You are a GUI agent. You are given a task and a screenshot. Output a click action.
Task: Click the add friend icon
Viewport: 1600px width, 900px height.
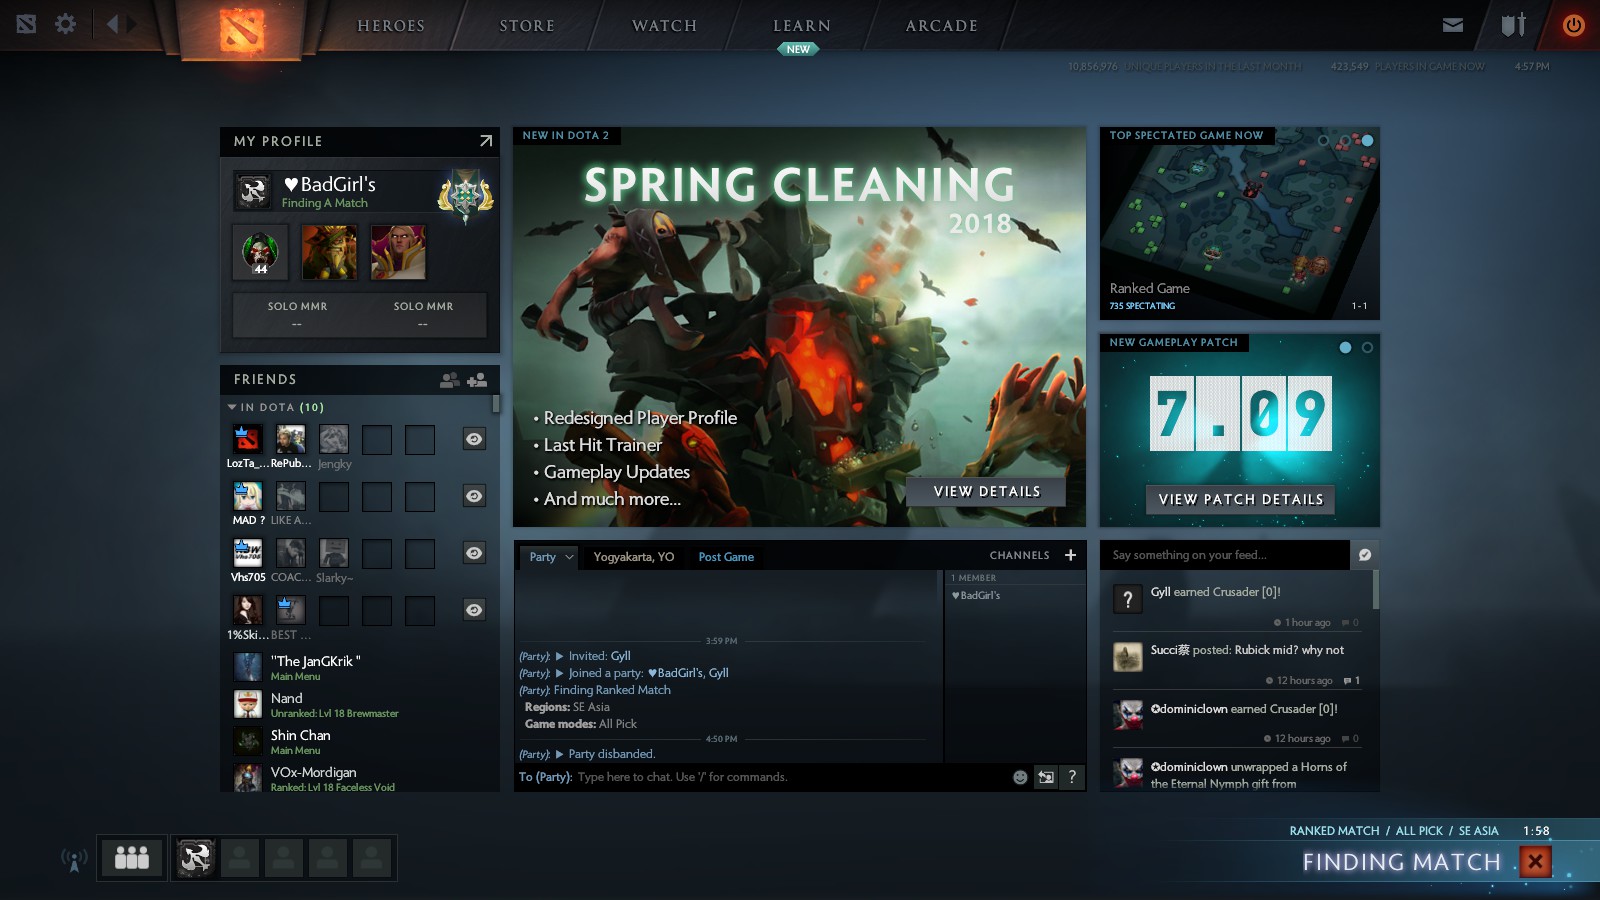click(477, 380)
